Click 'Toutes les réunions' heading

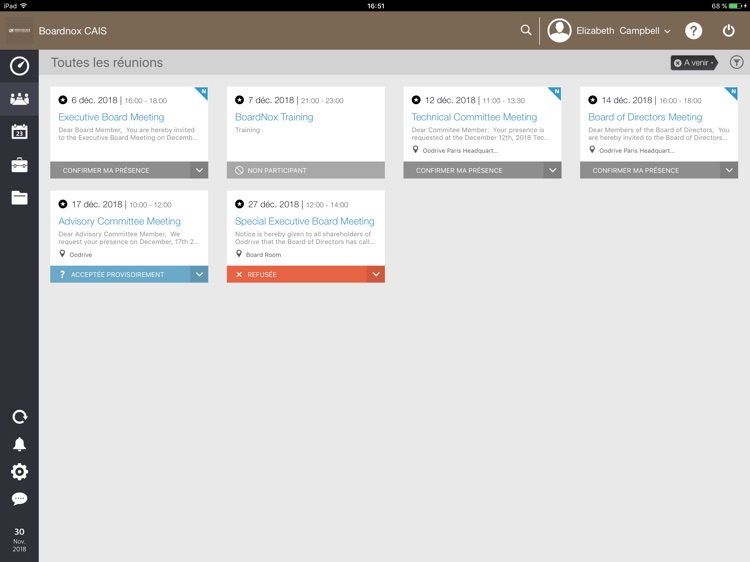(x=107, y=63)
